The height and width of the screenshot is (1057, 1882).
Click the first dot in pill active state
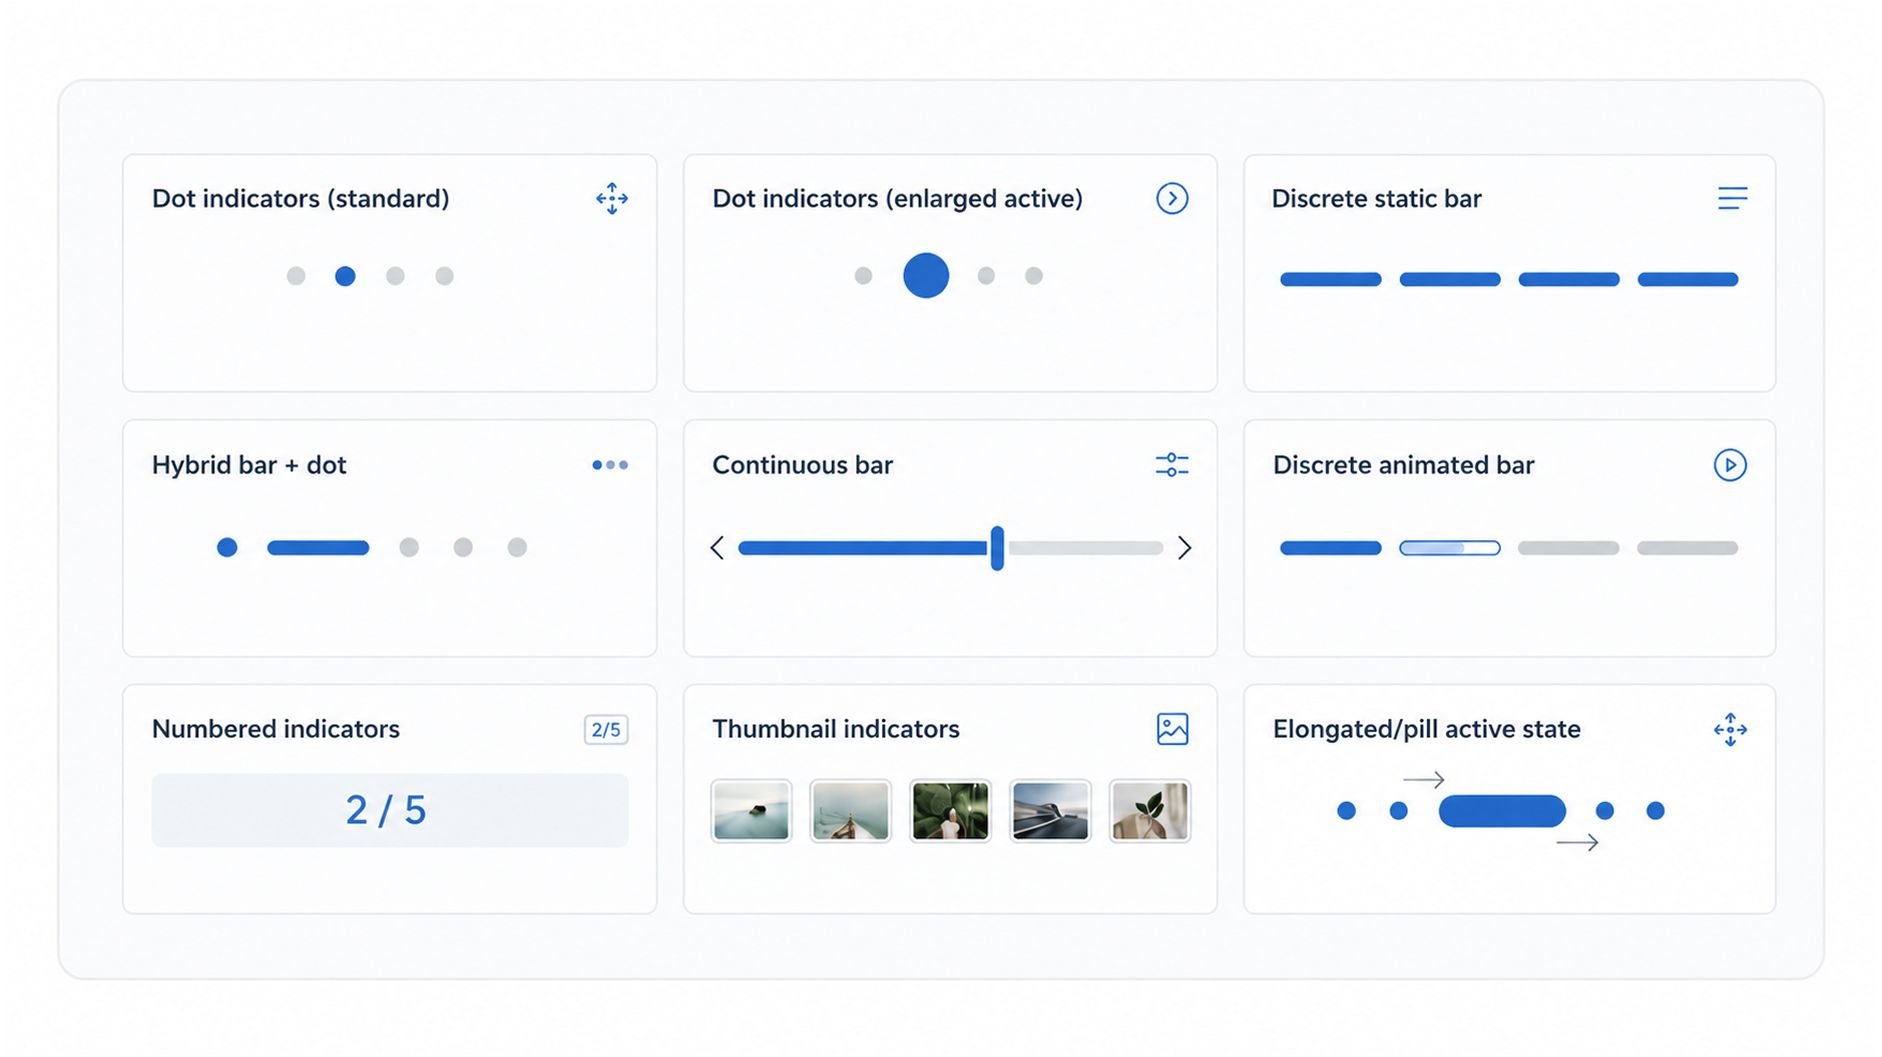1347,811
